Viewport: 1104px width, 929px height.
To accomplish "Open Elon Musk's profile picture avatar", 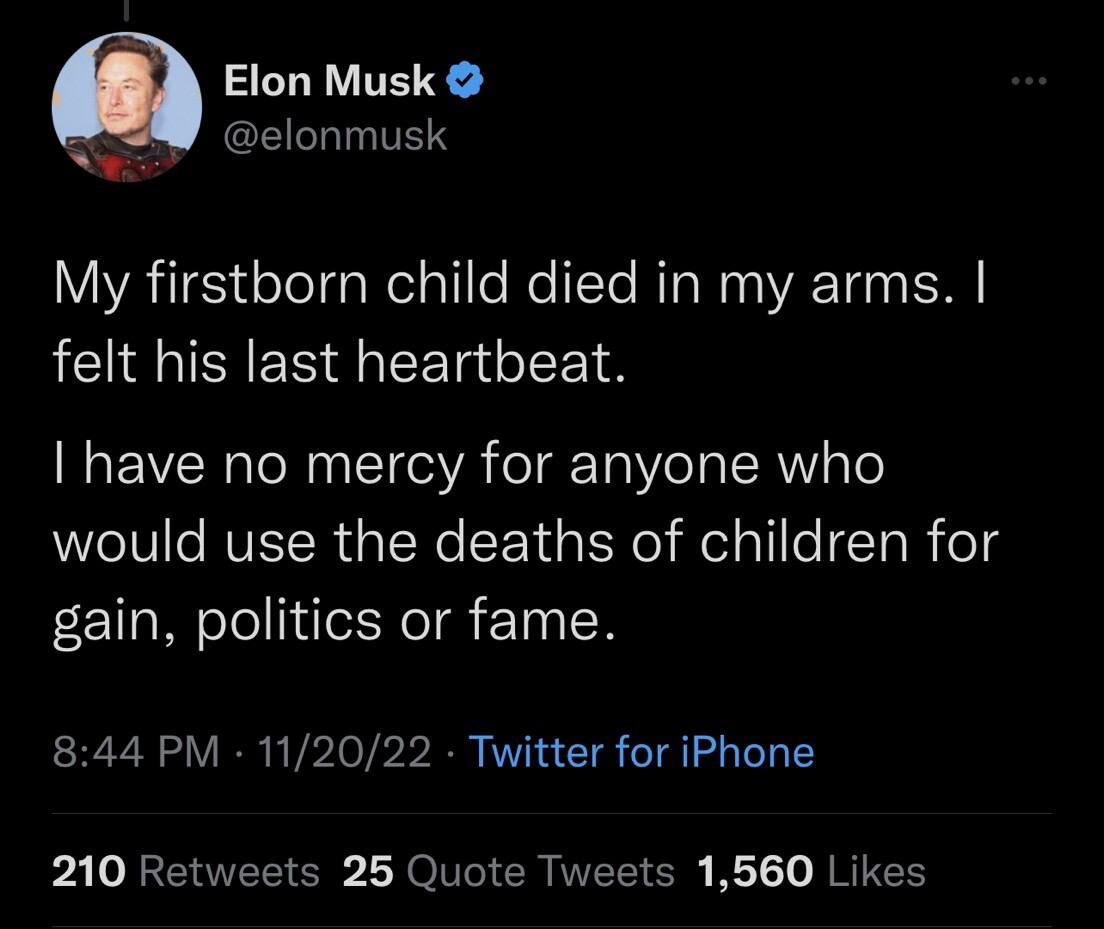I will [126, 107].
